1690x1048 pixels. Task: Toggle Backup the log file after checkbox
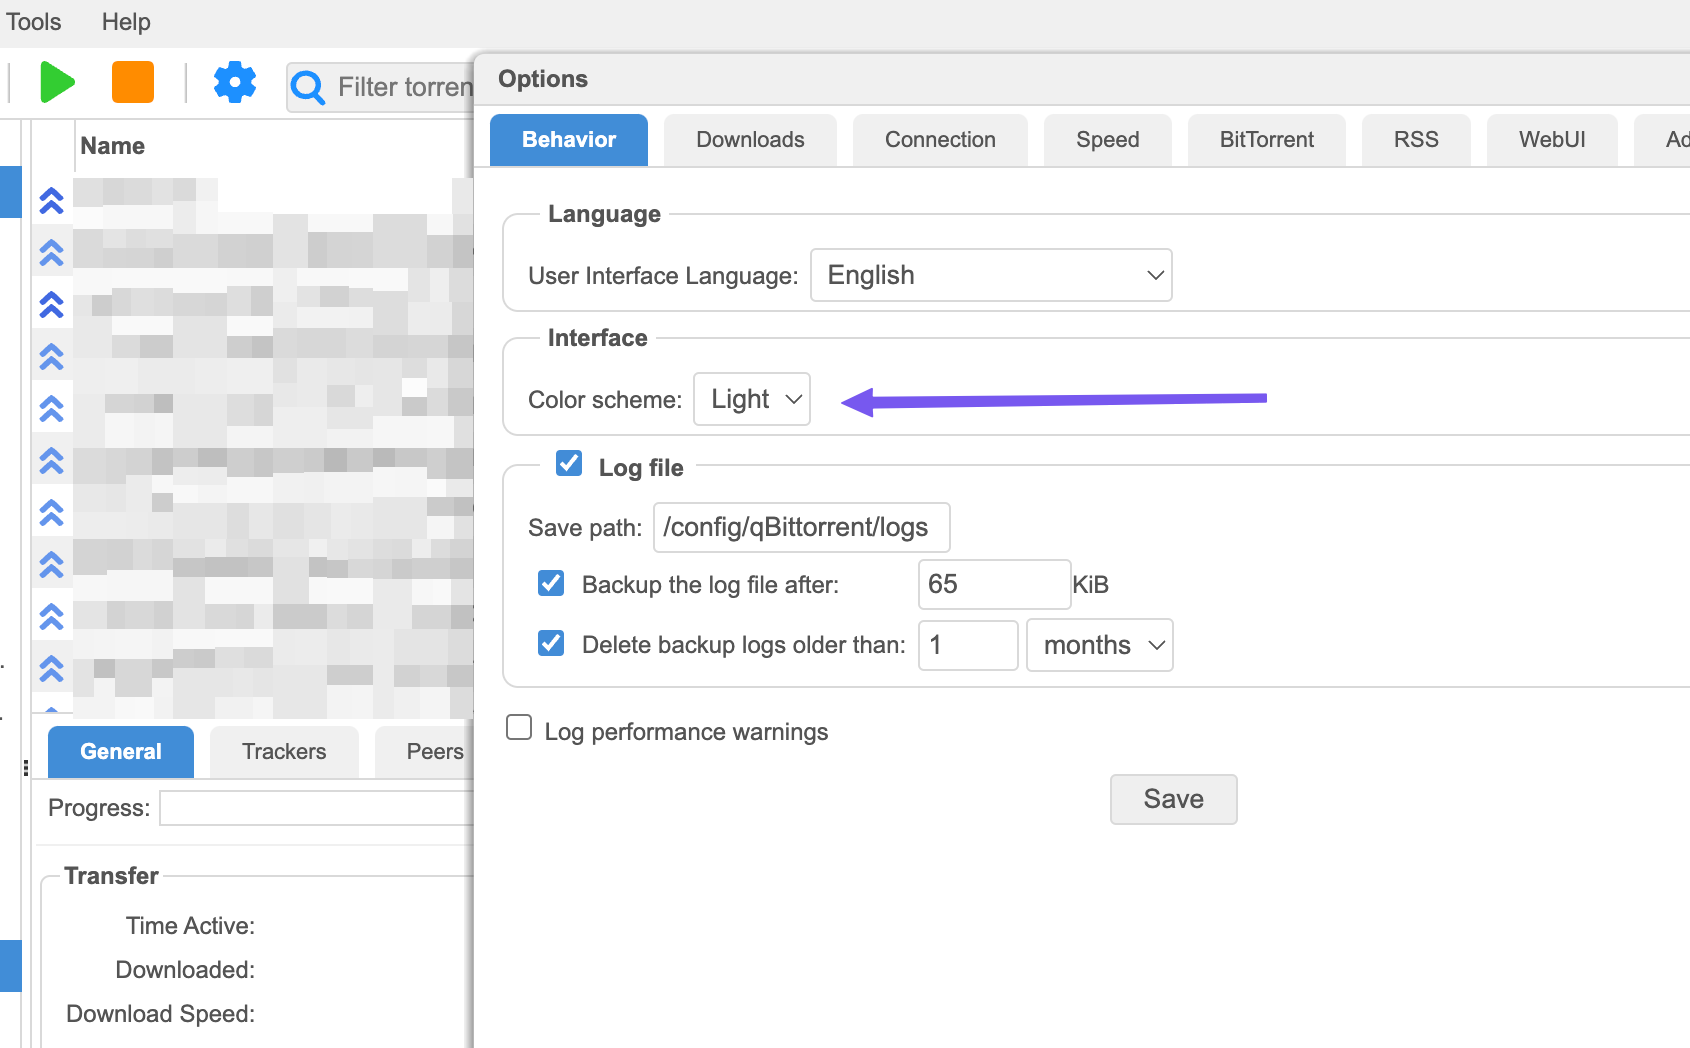[551, 583]
